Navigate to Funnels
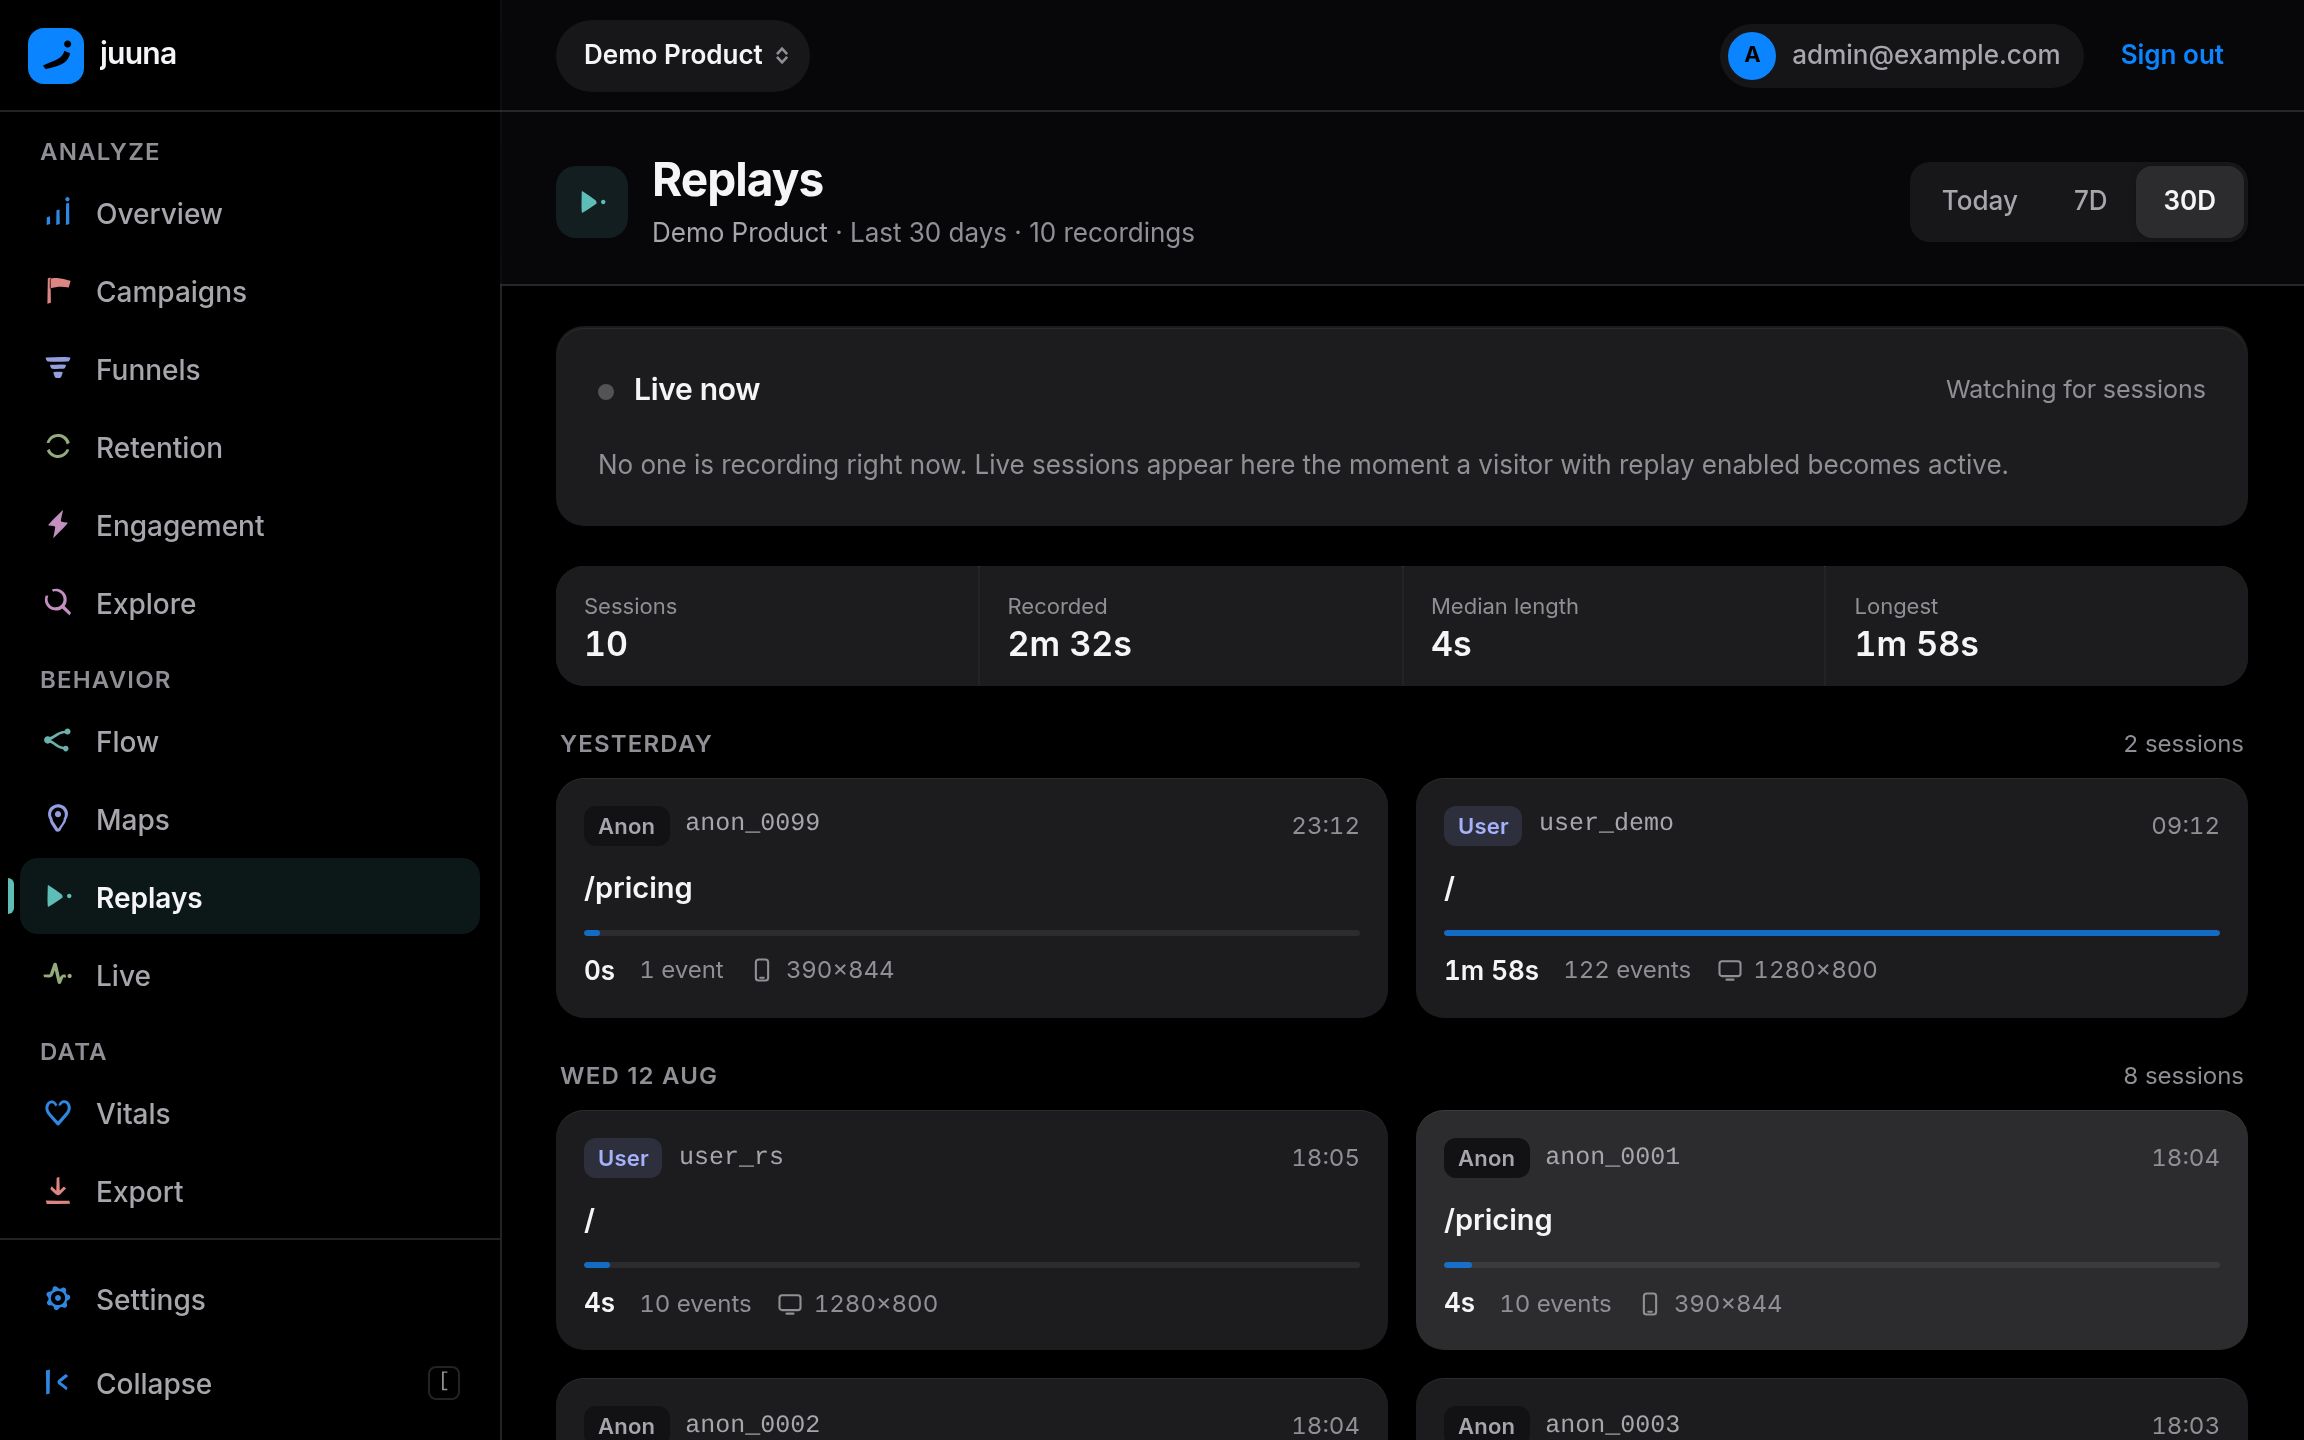The width and height of the screenshot is (2304, 1440). click(x=250, y=369)
